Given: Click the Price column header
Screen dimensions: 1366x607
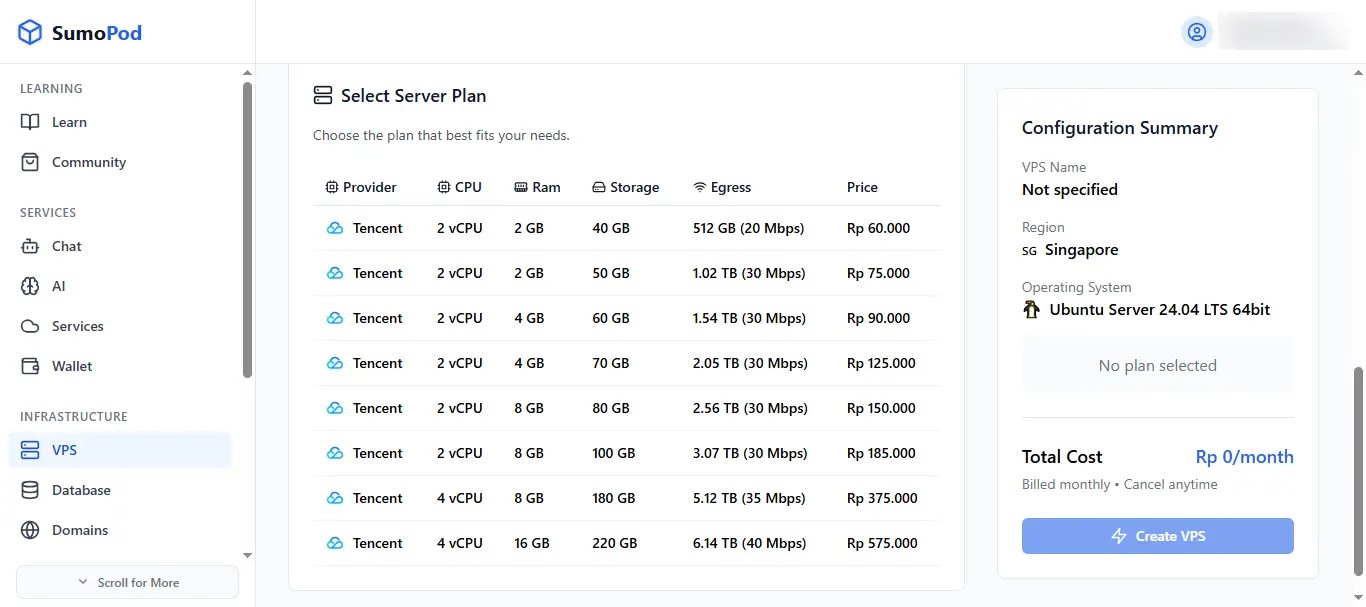Looking at the screenshot, I should click(862, 187).
